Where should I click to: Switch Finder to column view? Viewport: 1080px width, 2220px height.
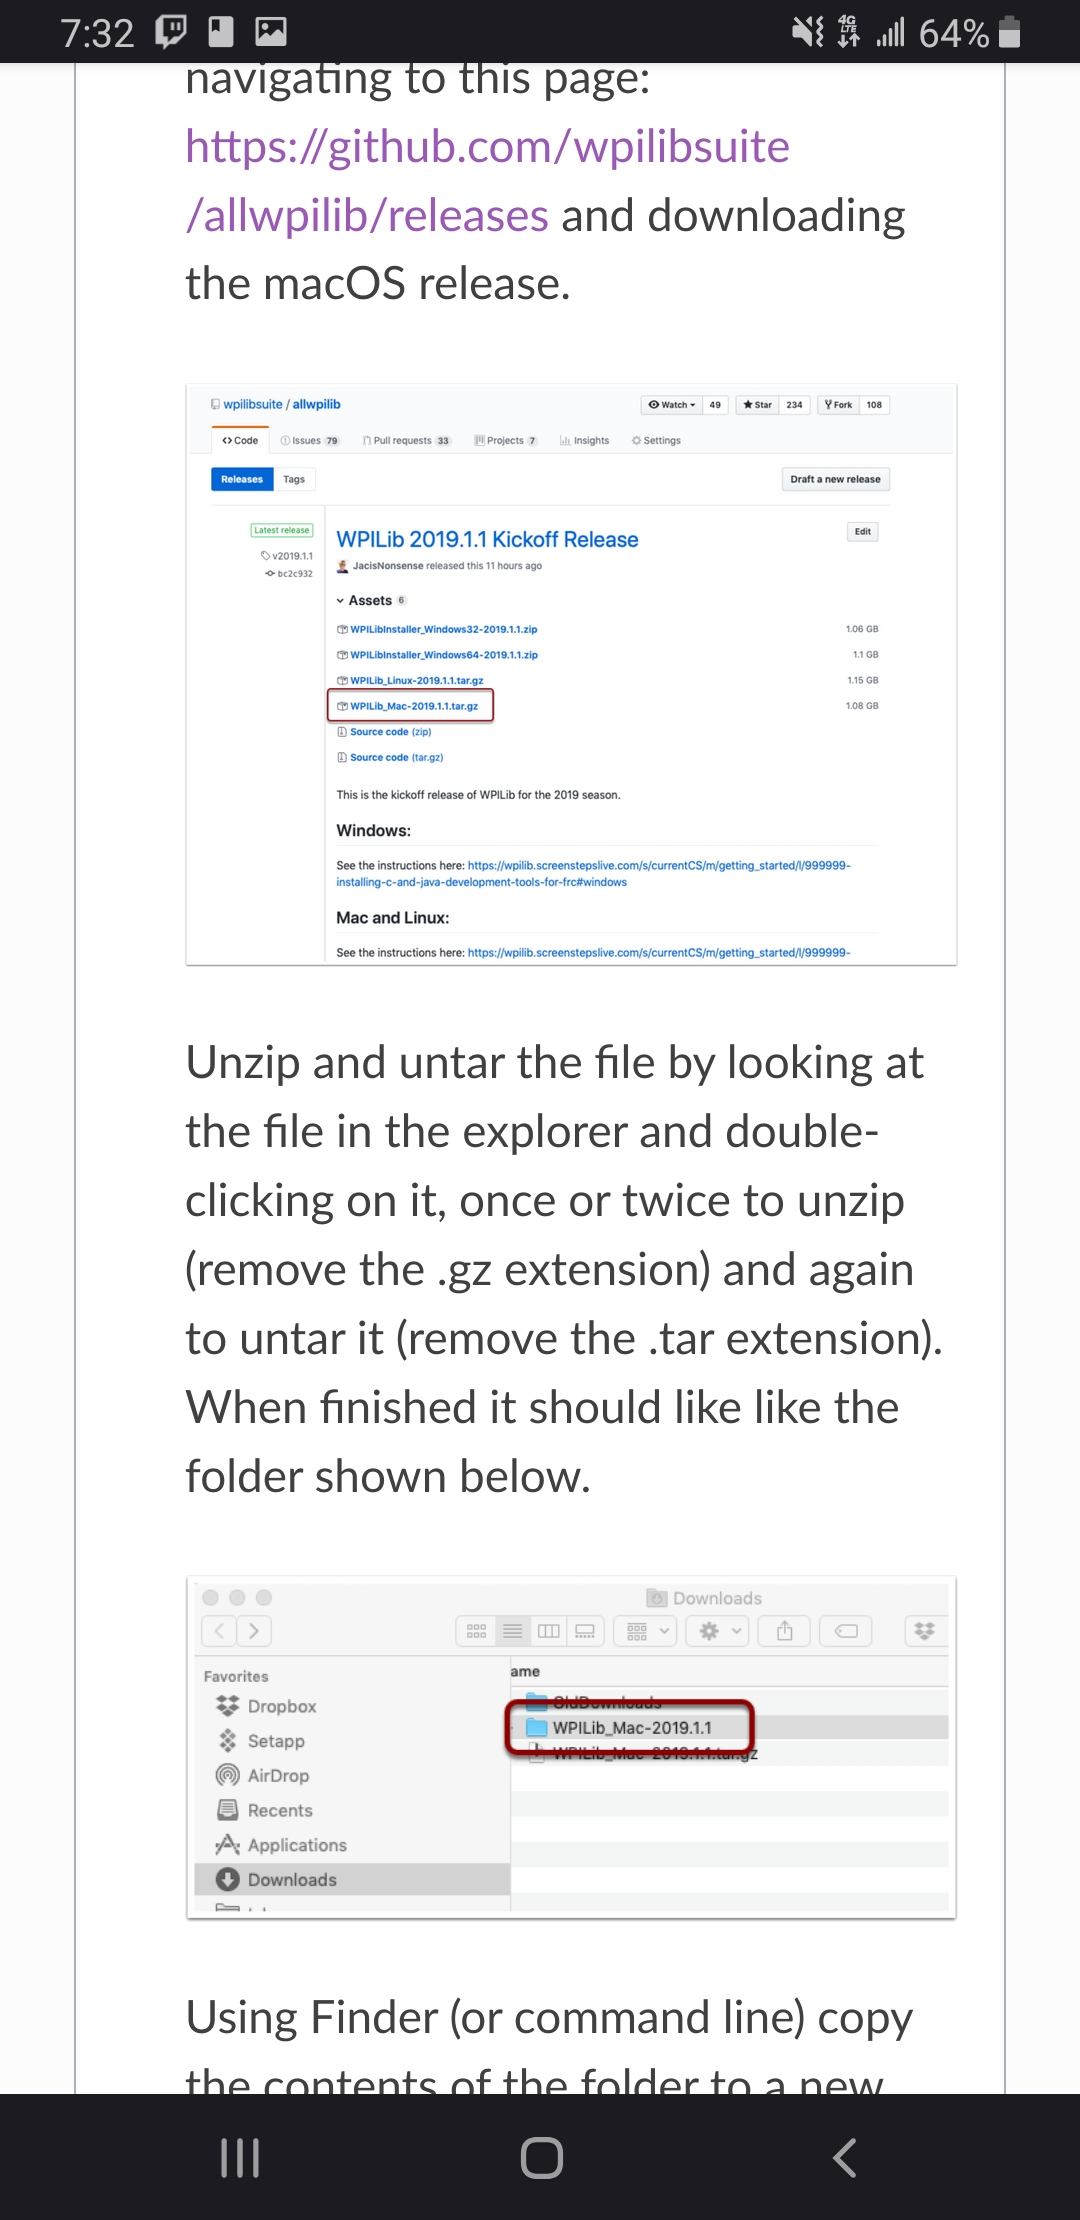(x=548, y=1631)
